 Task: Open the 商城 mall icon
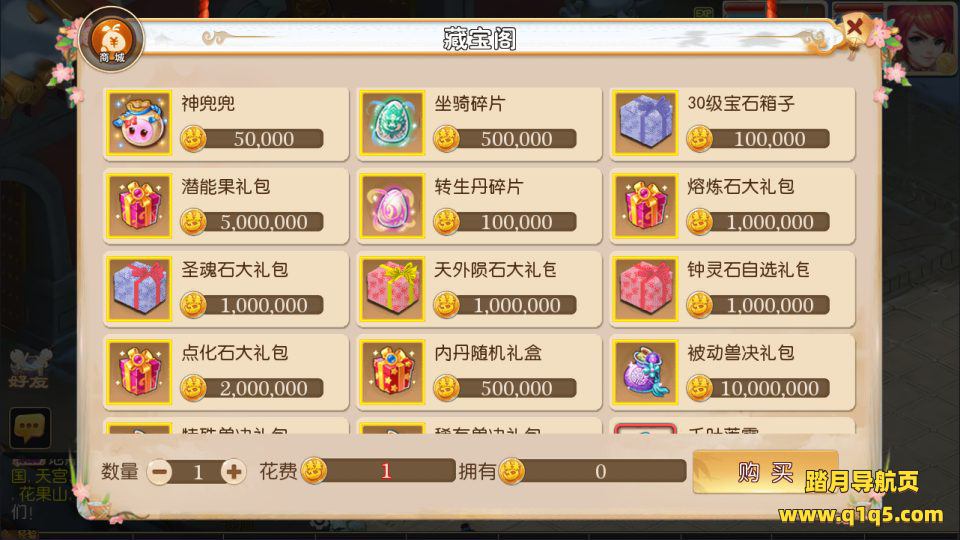tap(111, 40)
